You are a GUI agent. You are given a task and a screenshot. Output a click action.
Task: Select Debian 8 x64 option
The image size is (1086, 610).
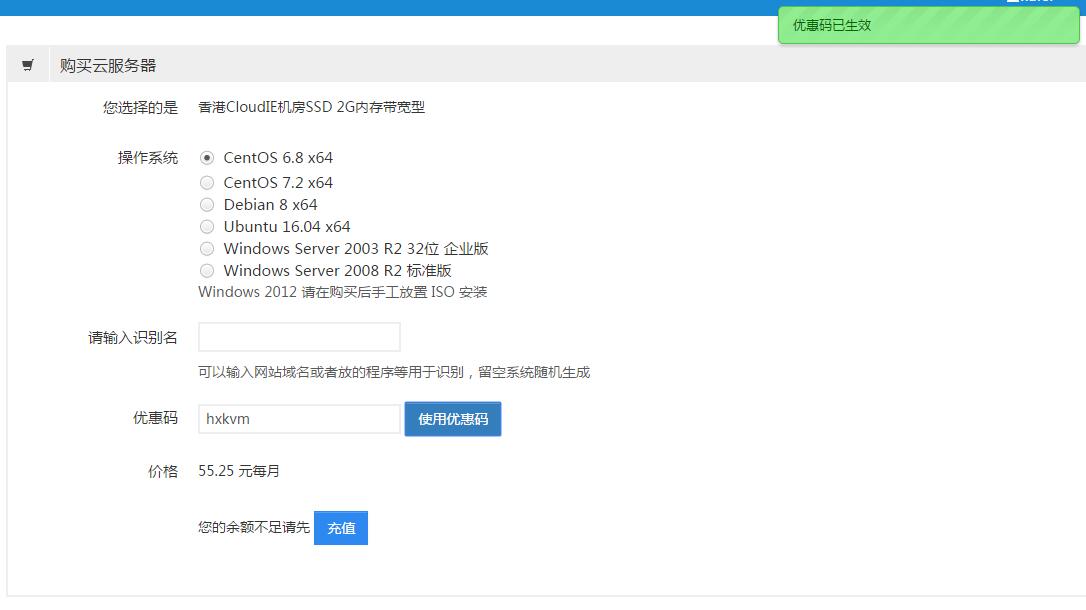[206, 205]
